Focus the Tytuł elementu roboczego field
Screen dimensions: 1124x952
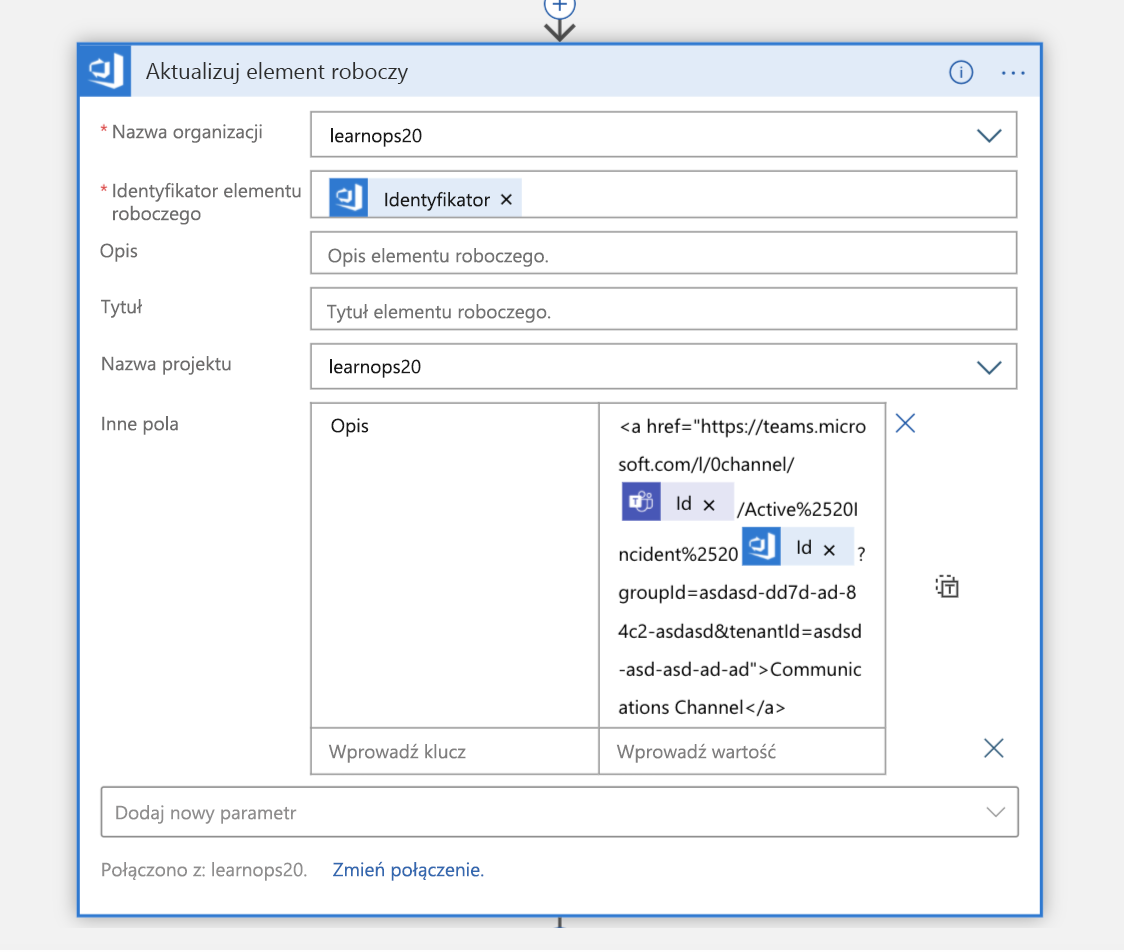(x=663, y=309)
